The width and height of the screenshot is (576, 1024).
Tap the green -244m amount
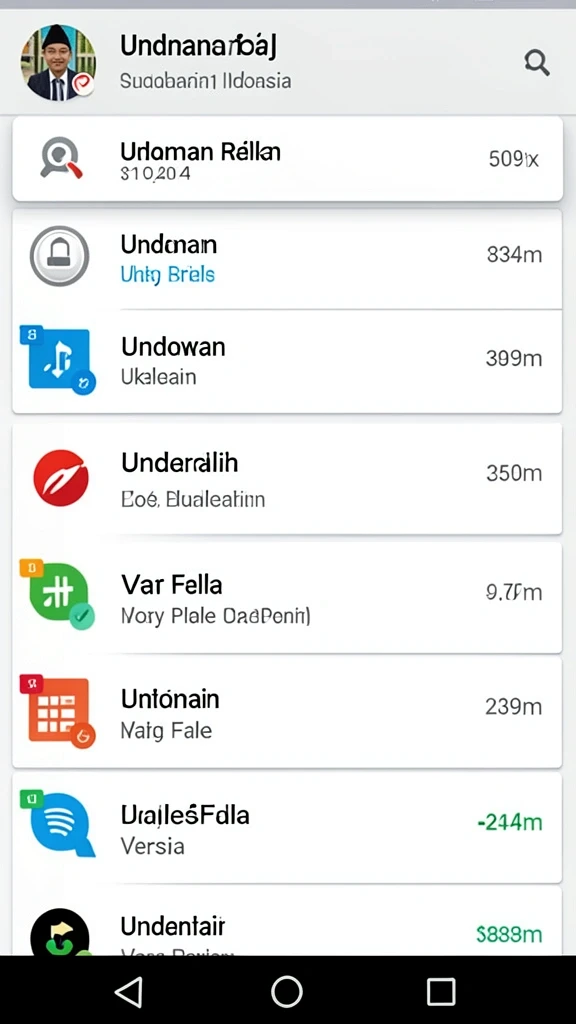point(509,822)
